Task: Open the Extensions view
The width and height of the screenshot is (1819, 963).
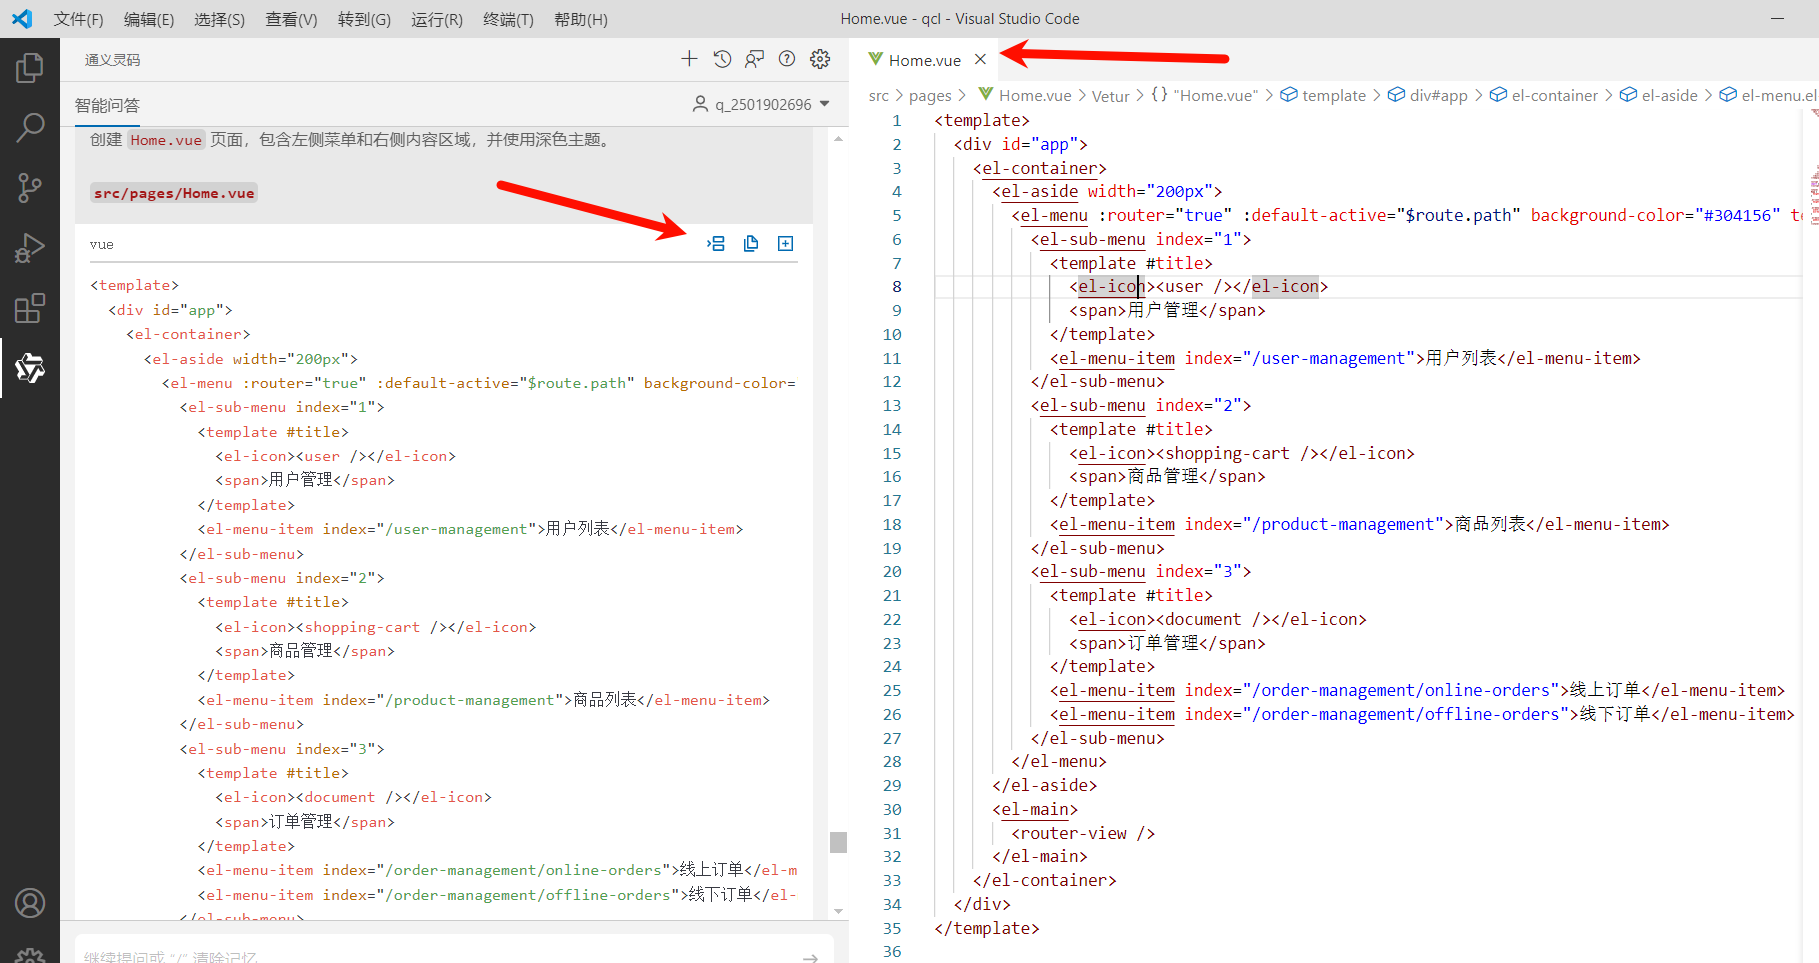Action: coord(30,308)
